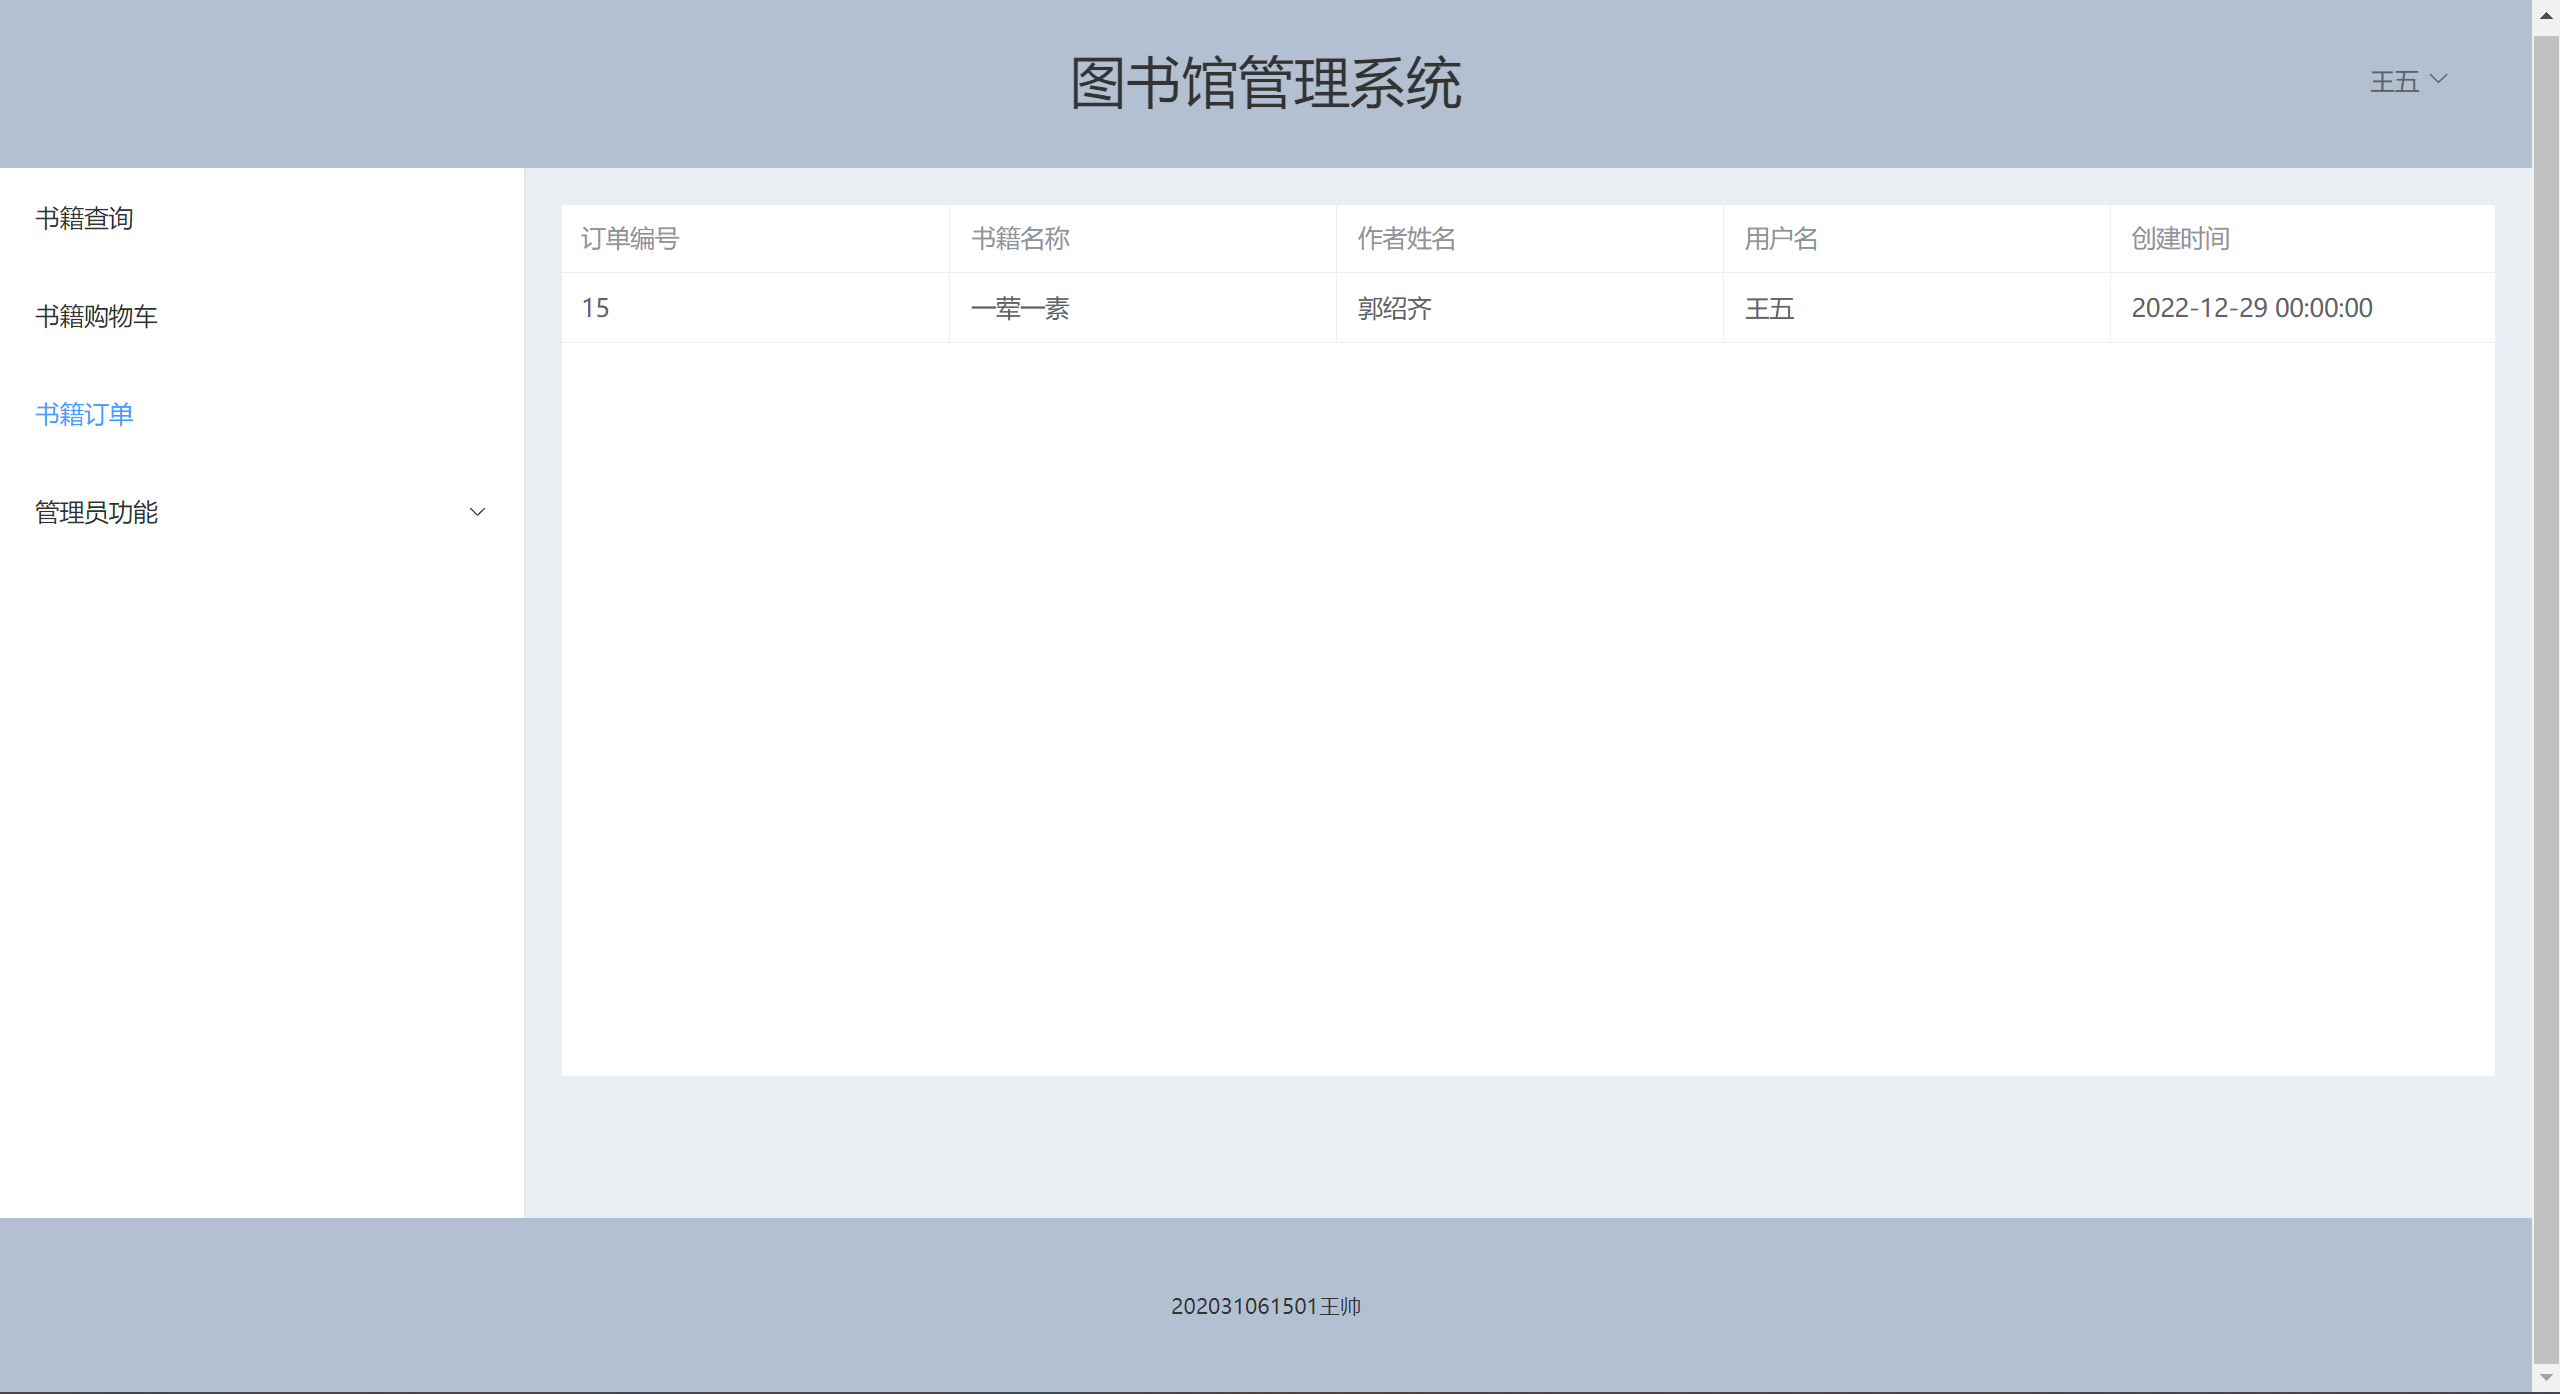This screenshot has height=1394, width=2560.
Task: Go to 书籍购物车 page
Action: tap(97, 316)
